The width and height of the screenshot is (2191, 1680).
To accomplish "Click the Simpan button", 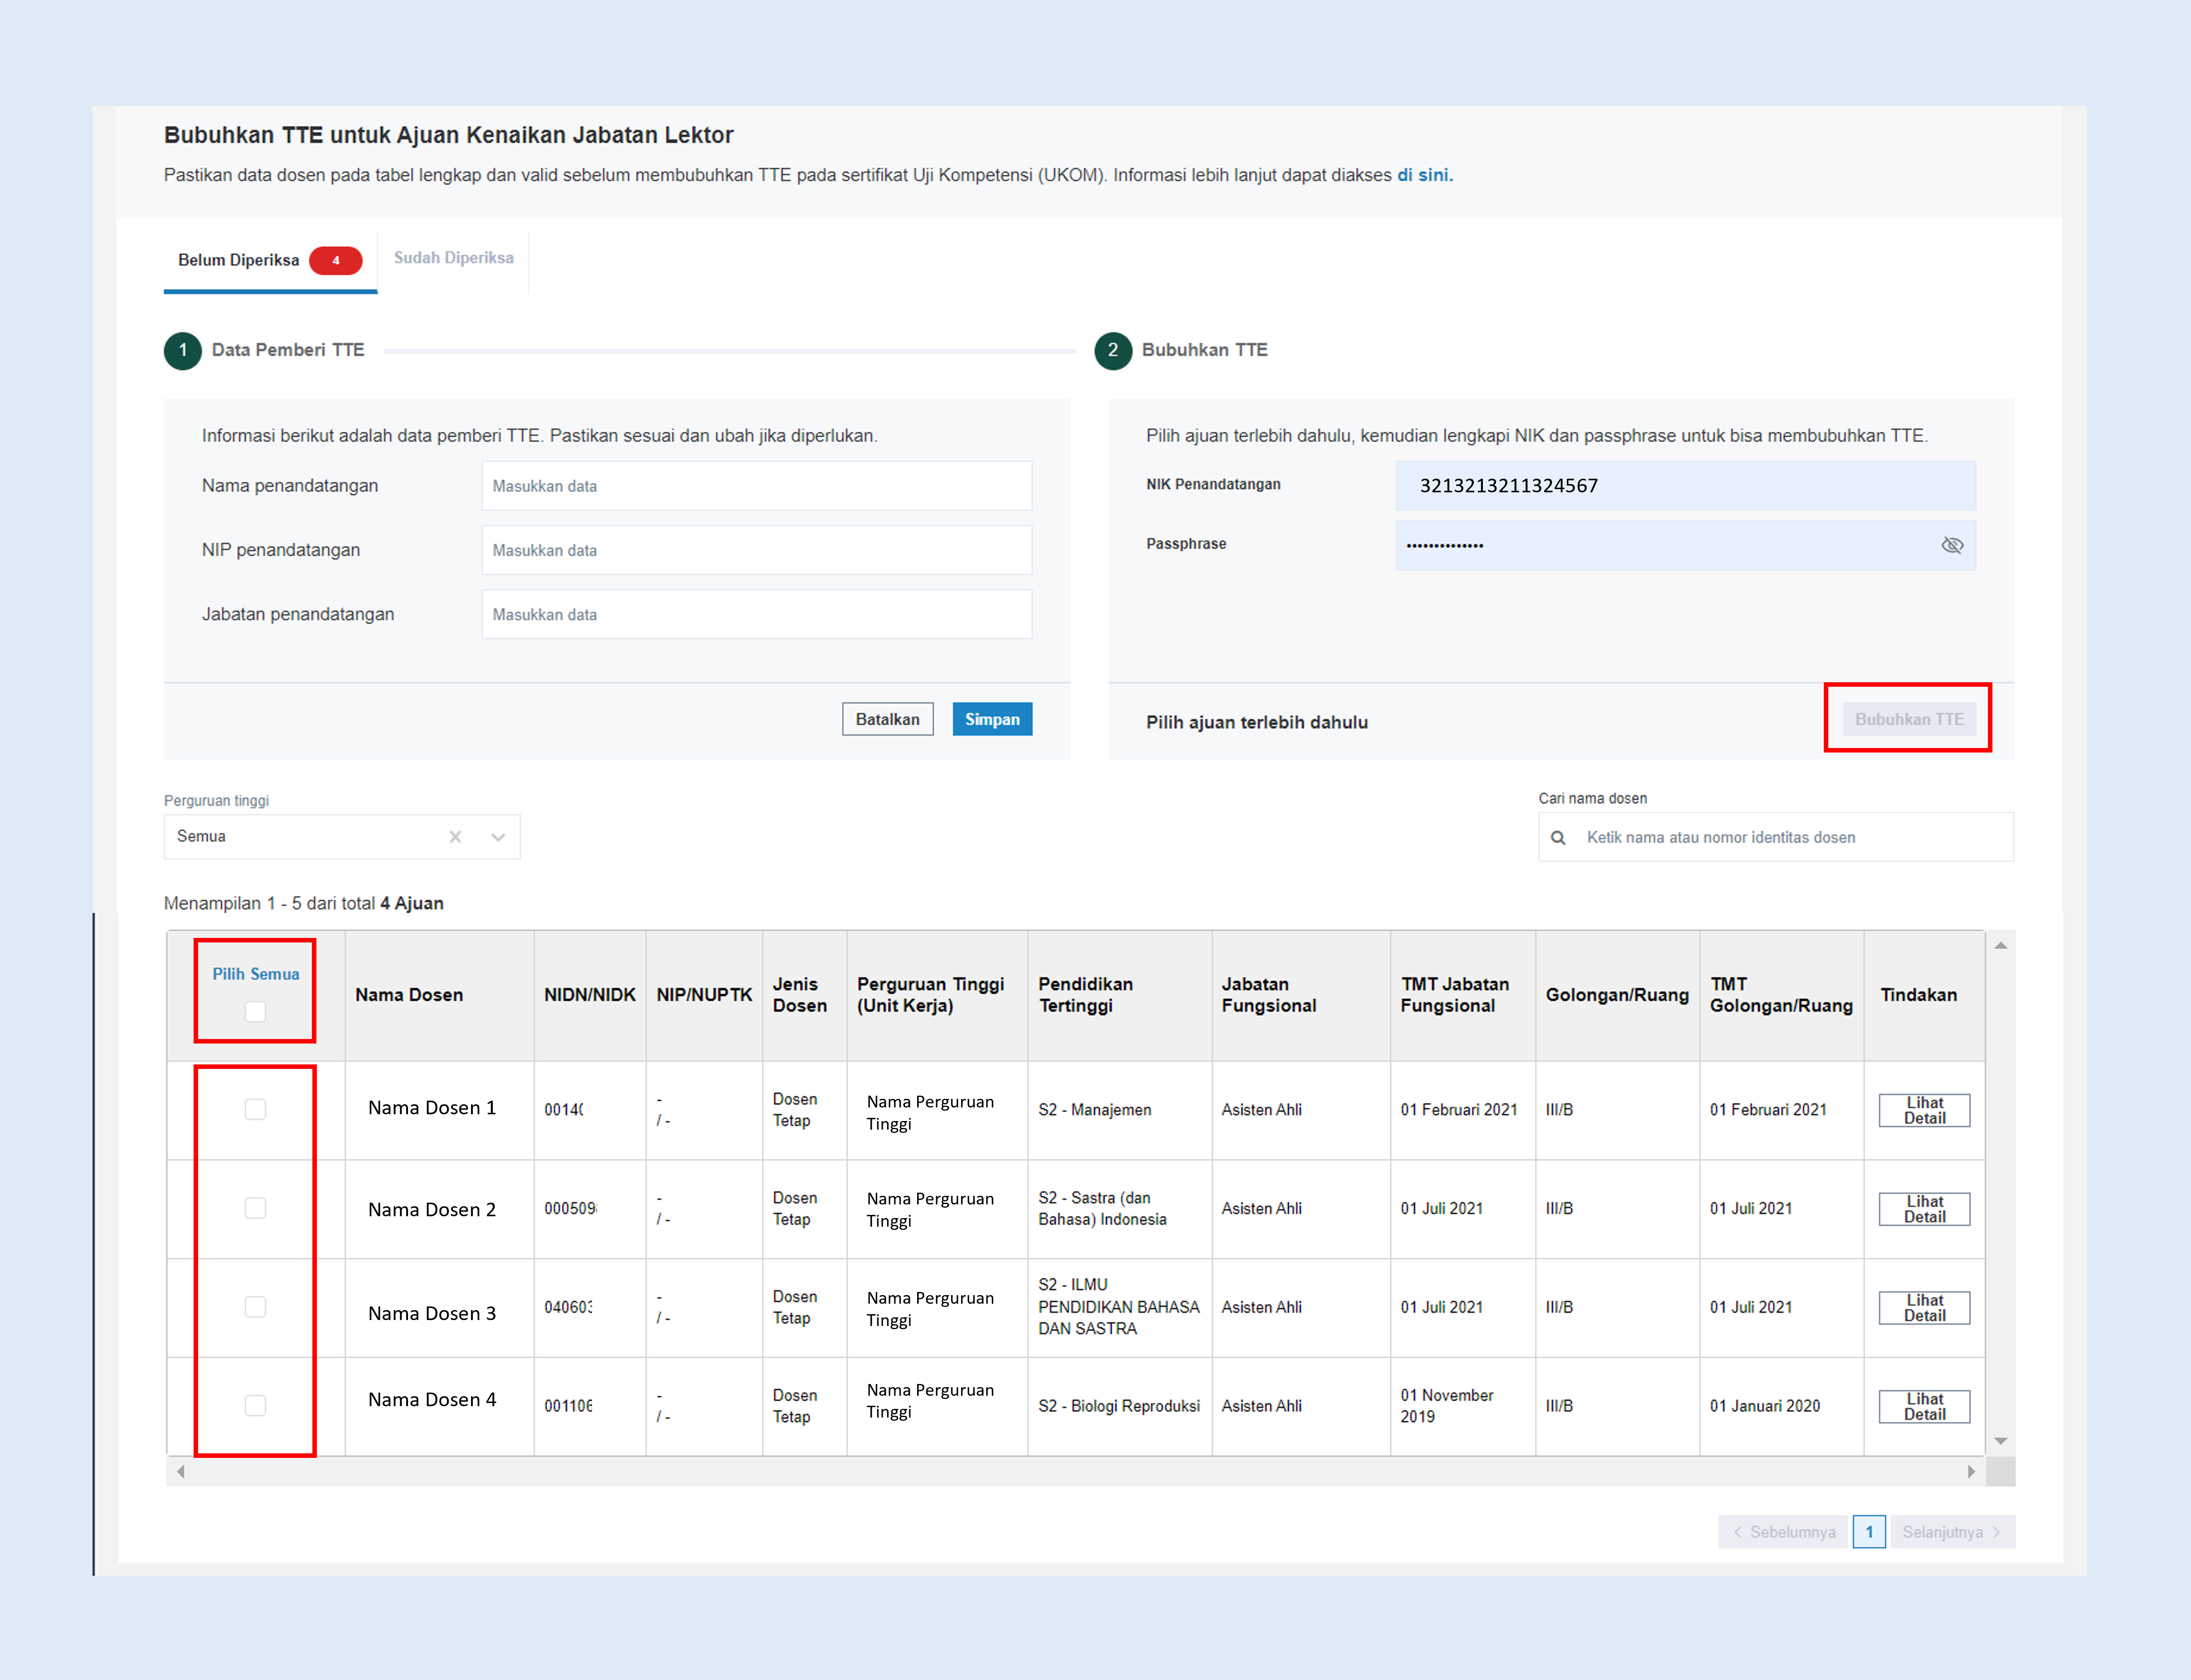I will 992,719.
